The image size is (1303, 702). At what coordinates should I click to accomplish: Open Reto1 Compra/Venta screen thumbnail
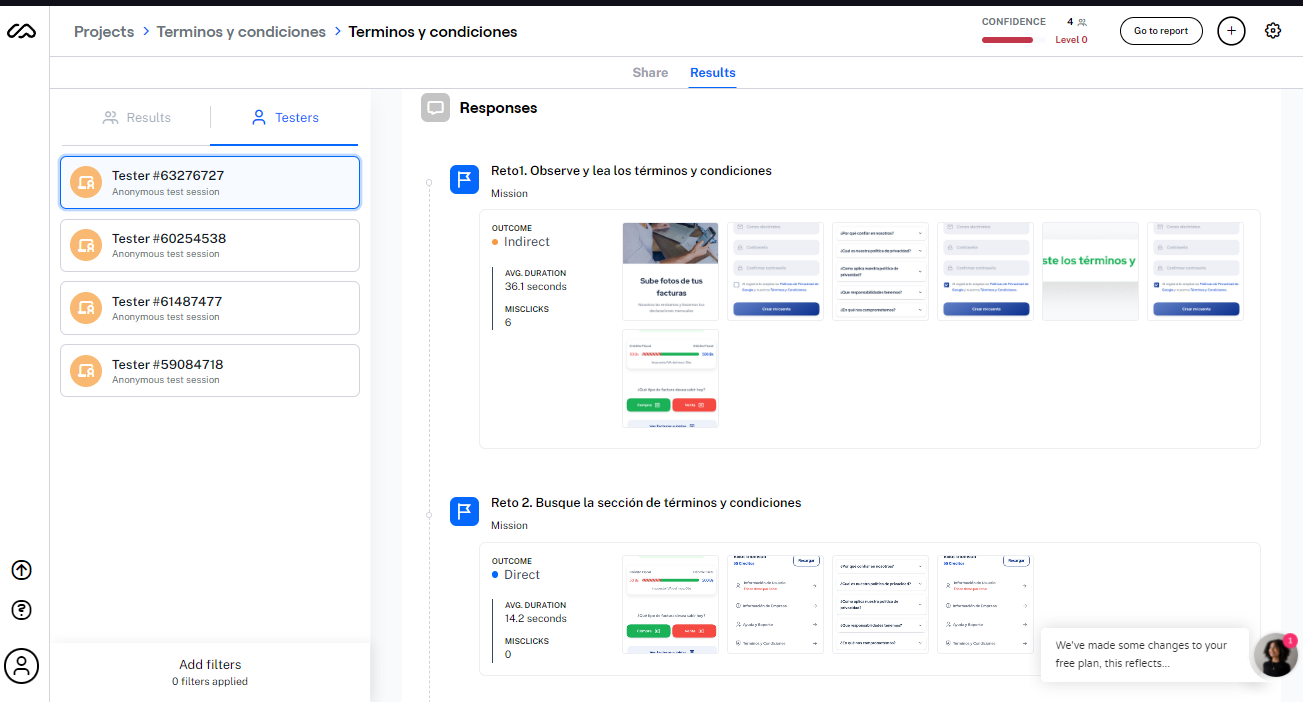(670, 379)
